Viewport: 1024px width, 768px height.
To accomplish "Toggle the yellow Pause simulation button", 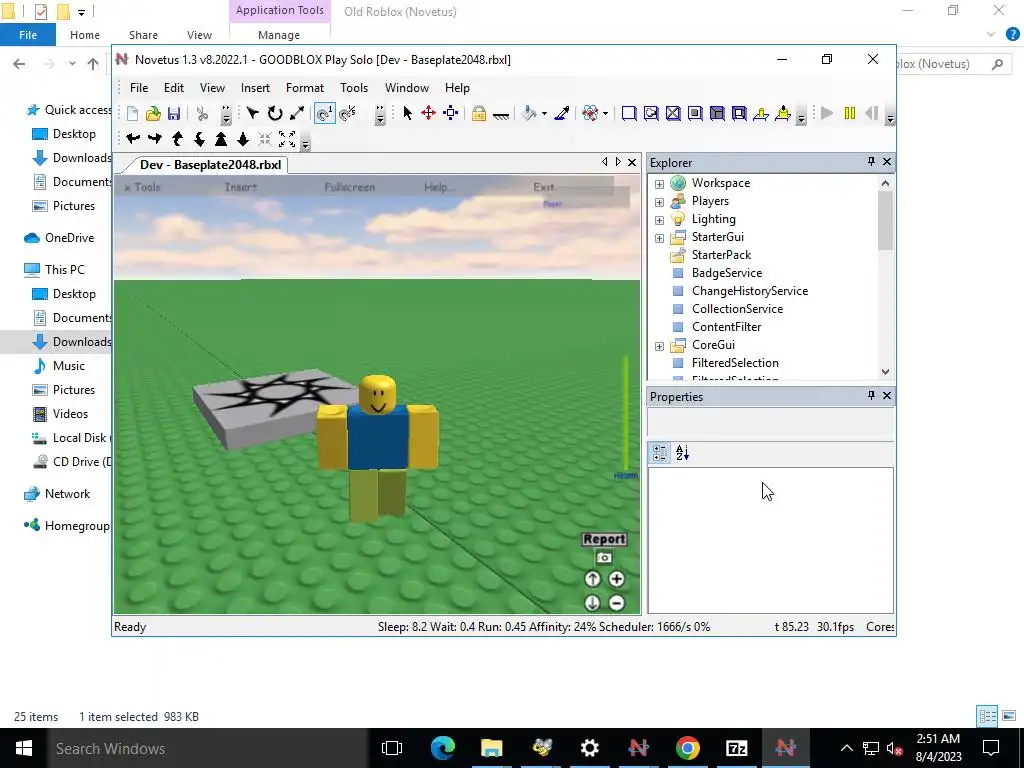I will [850, 114].
